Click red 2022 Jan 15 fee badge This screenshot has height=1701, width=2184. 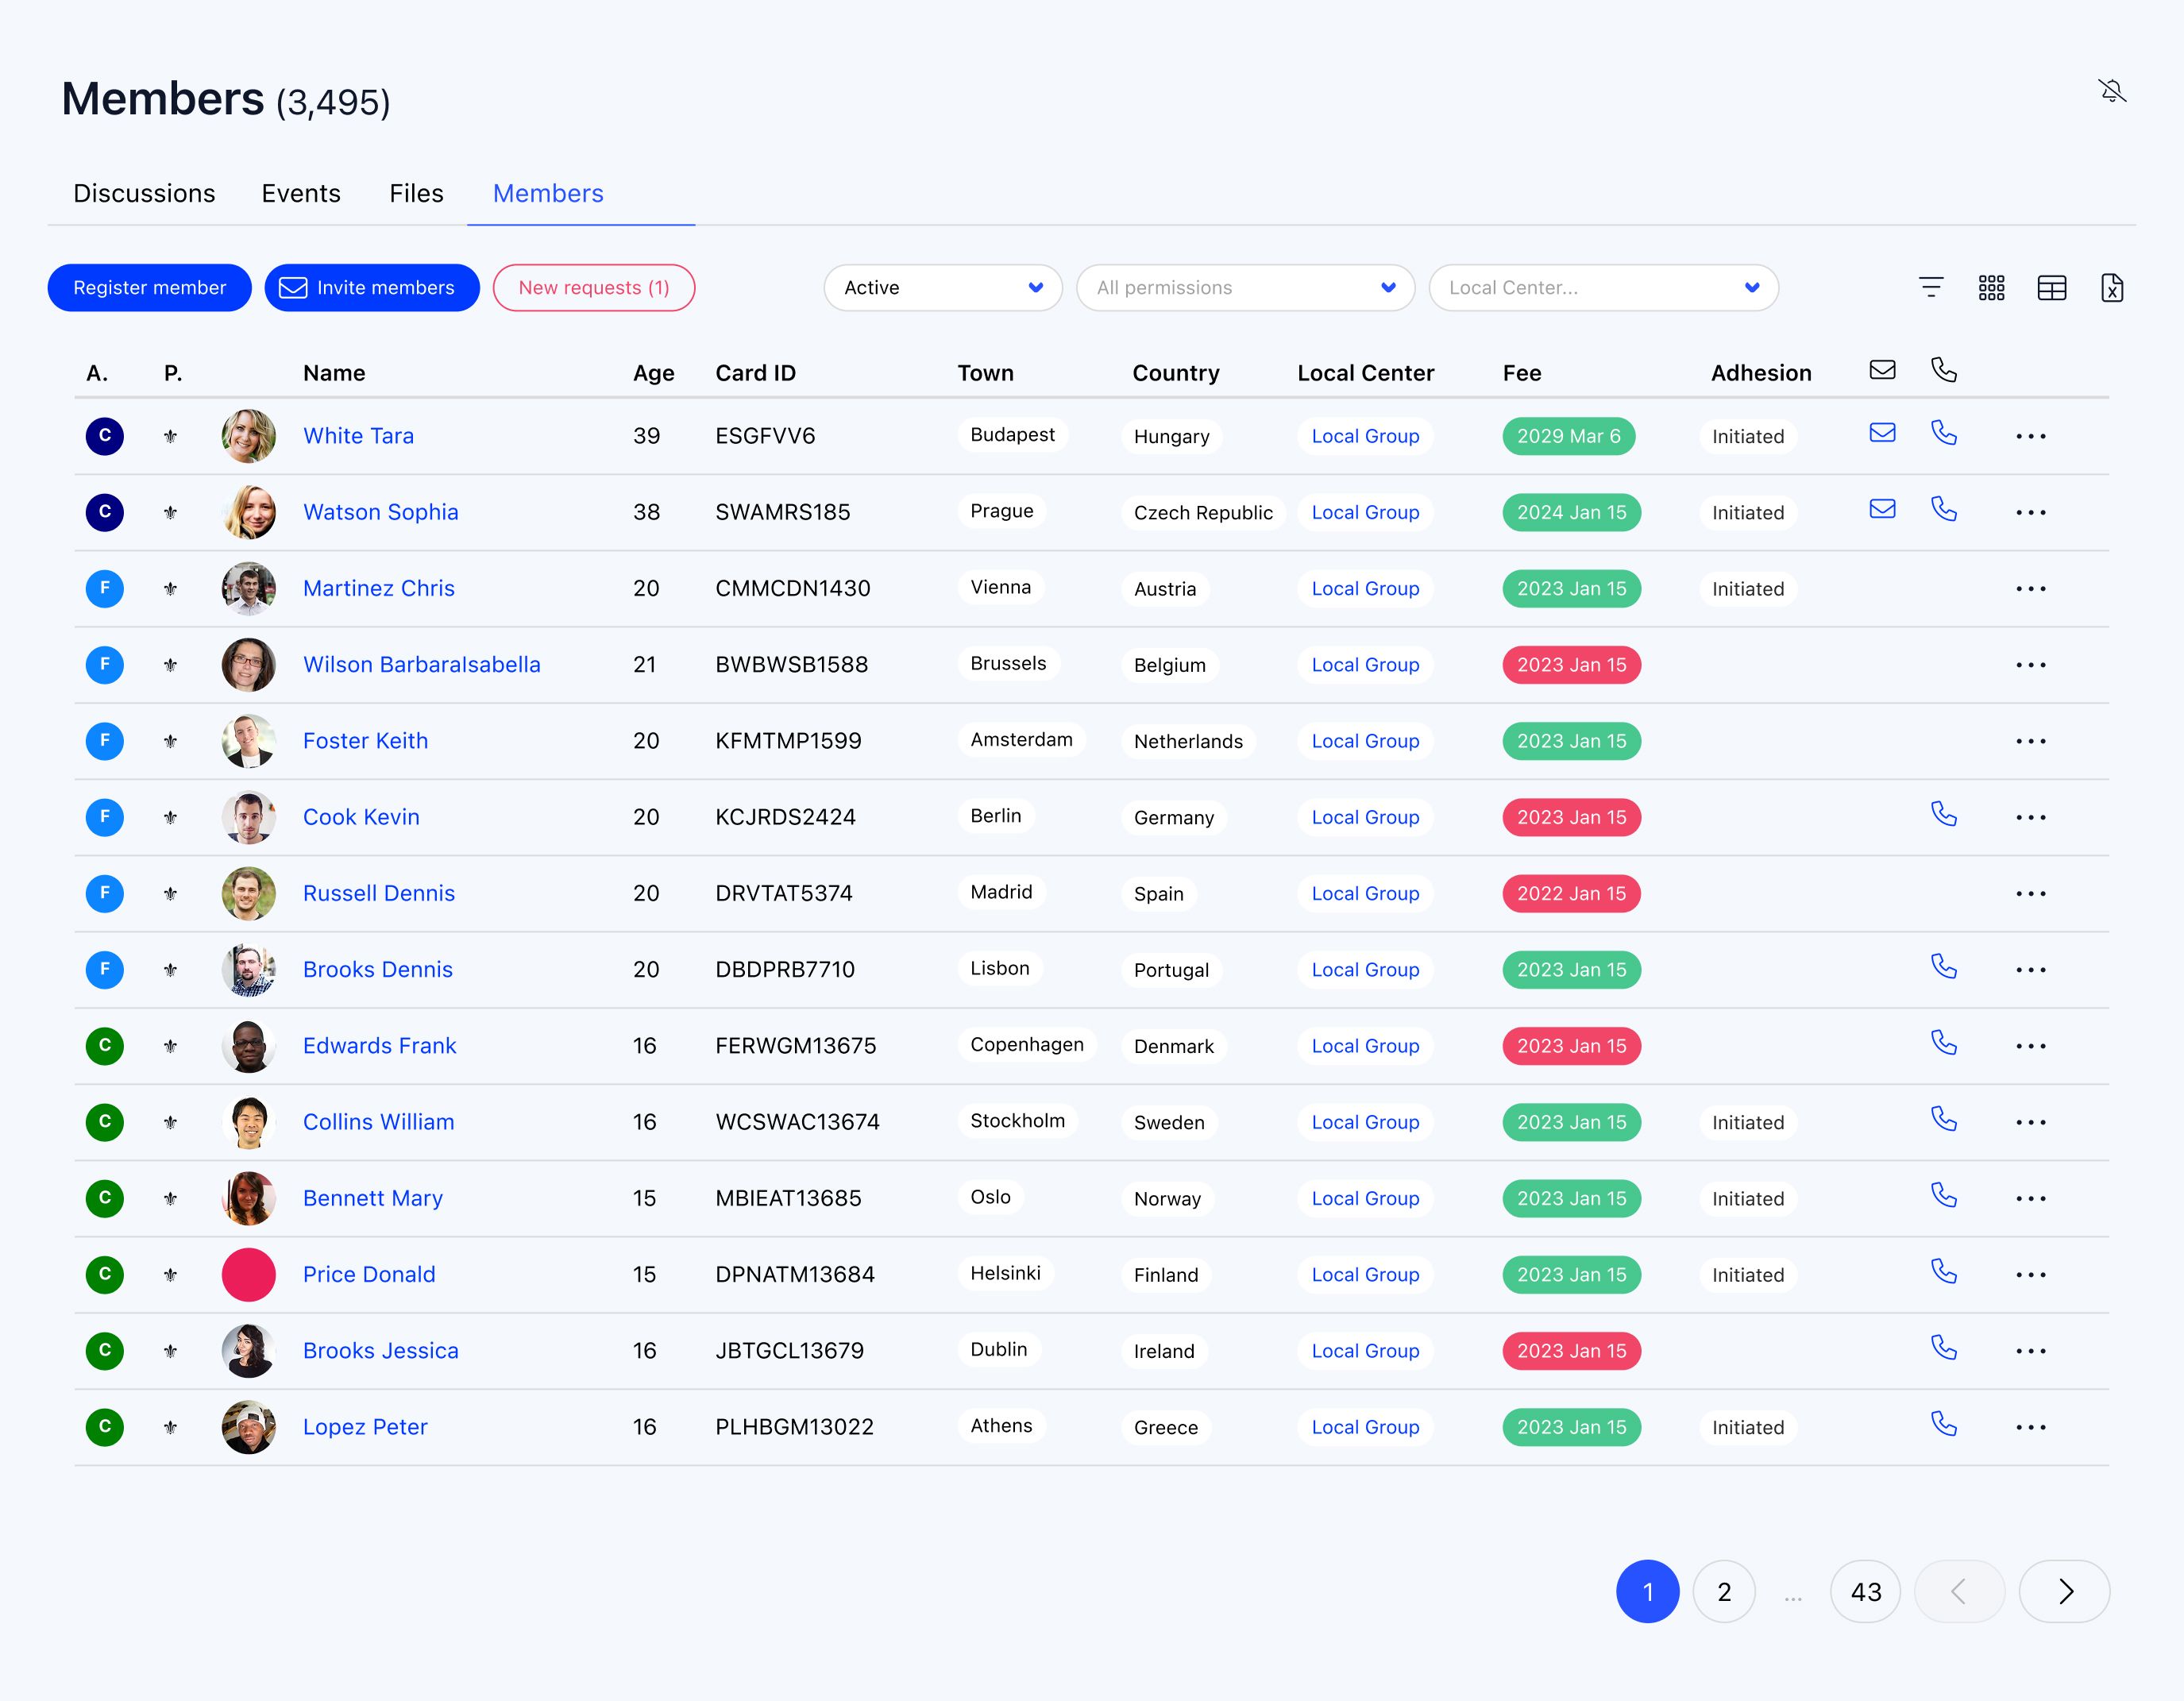tap(1570, 894)
